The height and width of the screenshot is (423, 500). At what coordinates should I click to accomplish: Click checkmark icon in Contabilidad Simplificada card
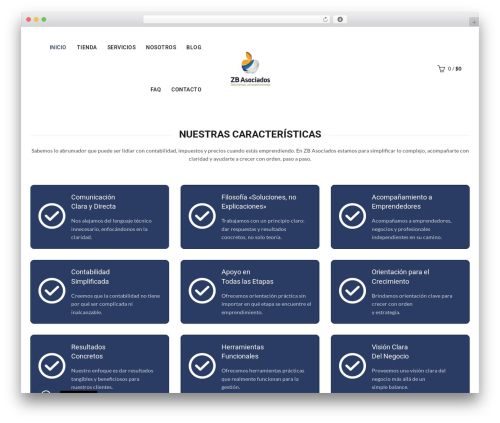tap(52, 291)
